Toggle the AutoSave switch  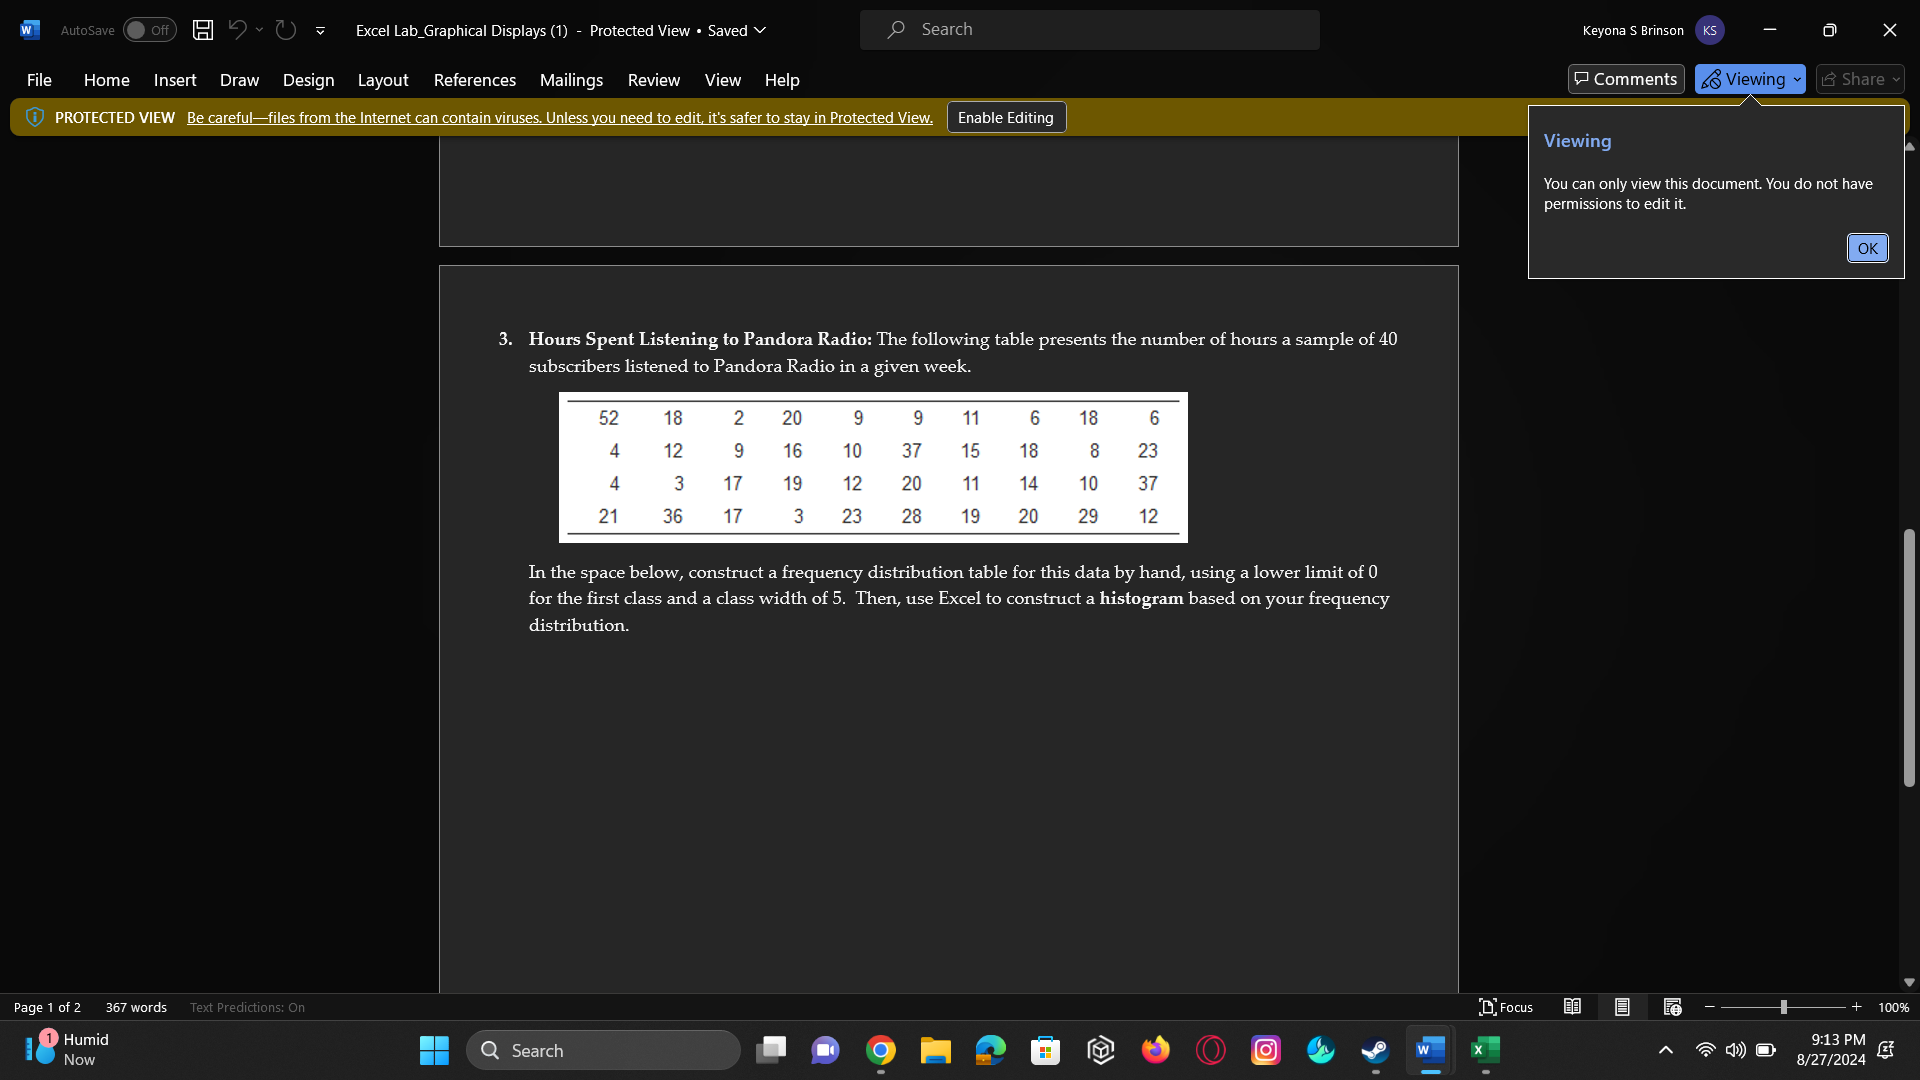click(x=149, y=30)
